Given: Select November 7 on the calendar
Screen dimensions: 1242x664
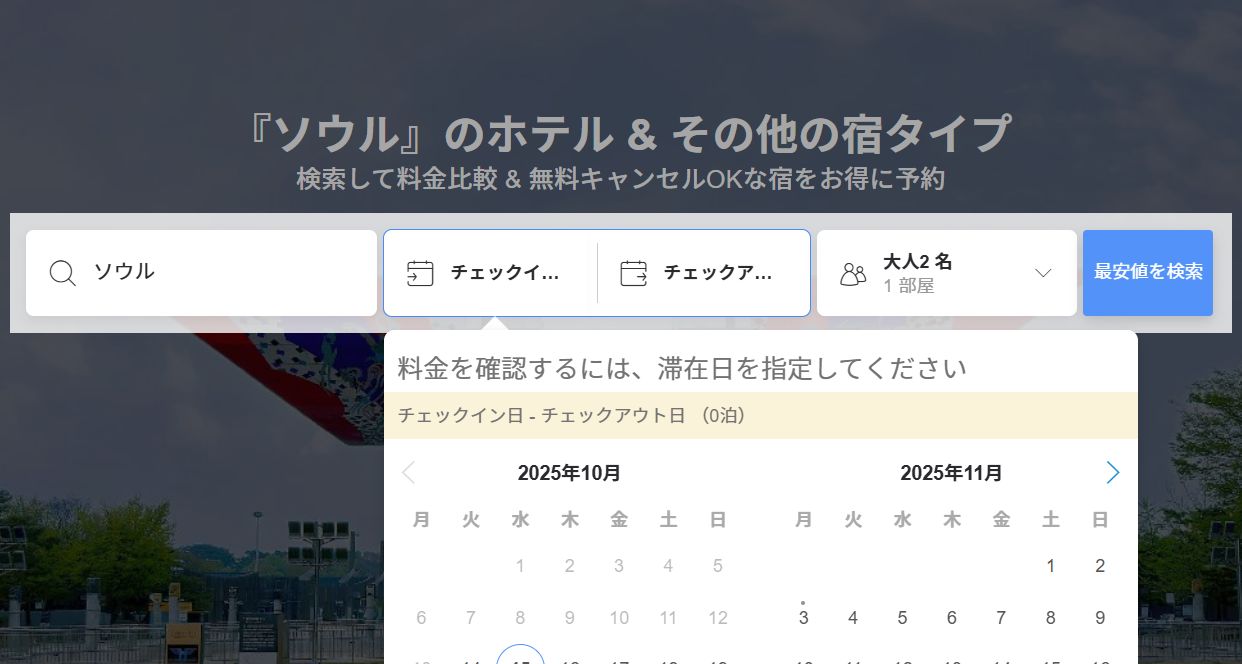Looking at the screenshot, I should click(1001, 618).
